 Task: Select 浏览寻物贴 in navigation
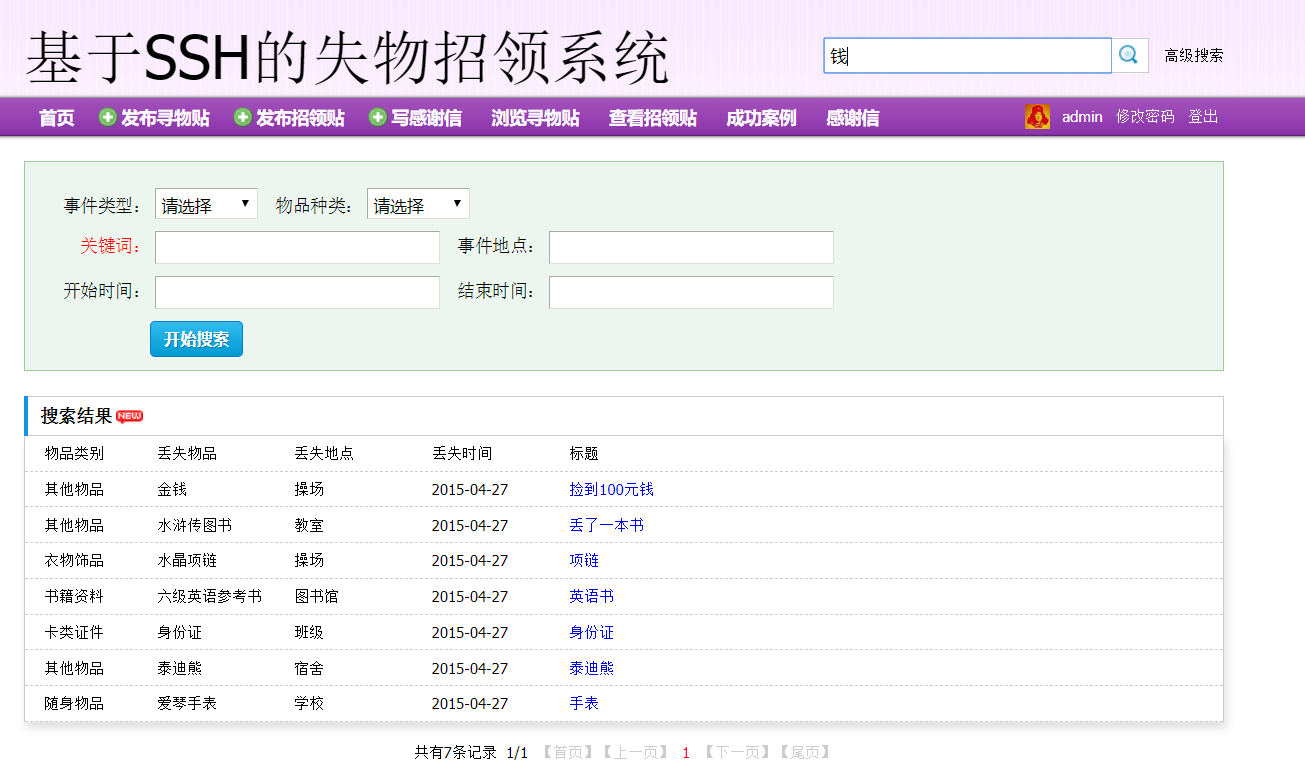click(535, 117)
